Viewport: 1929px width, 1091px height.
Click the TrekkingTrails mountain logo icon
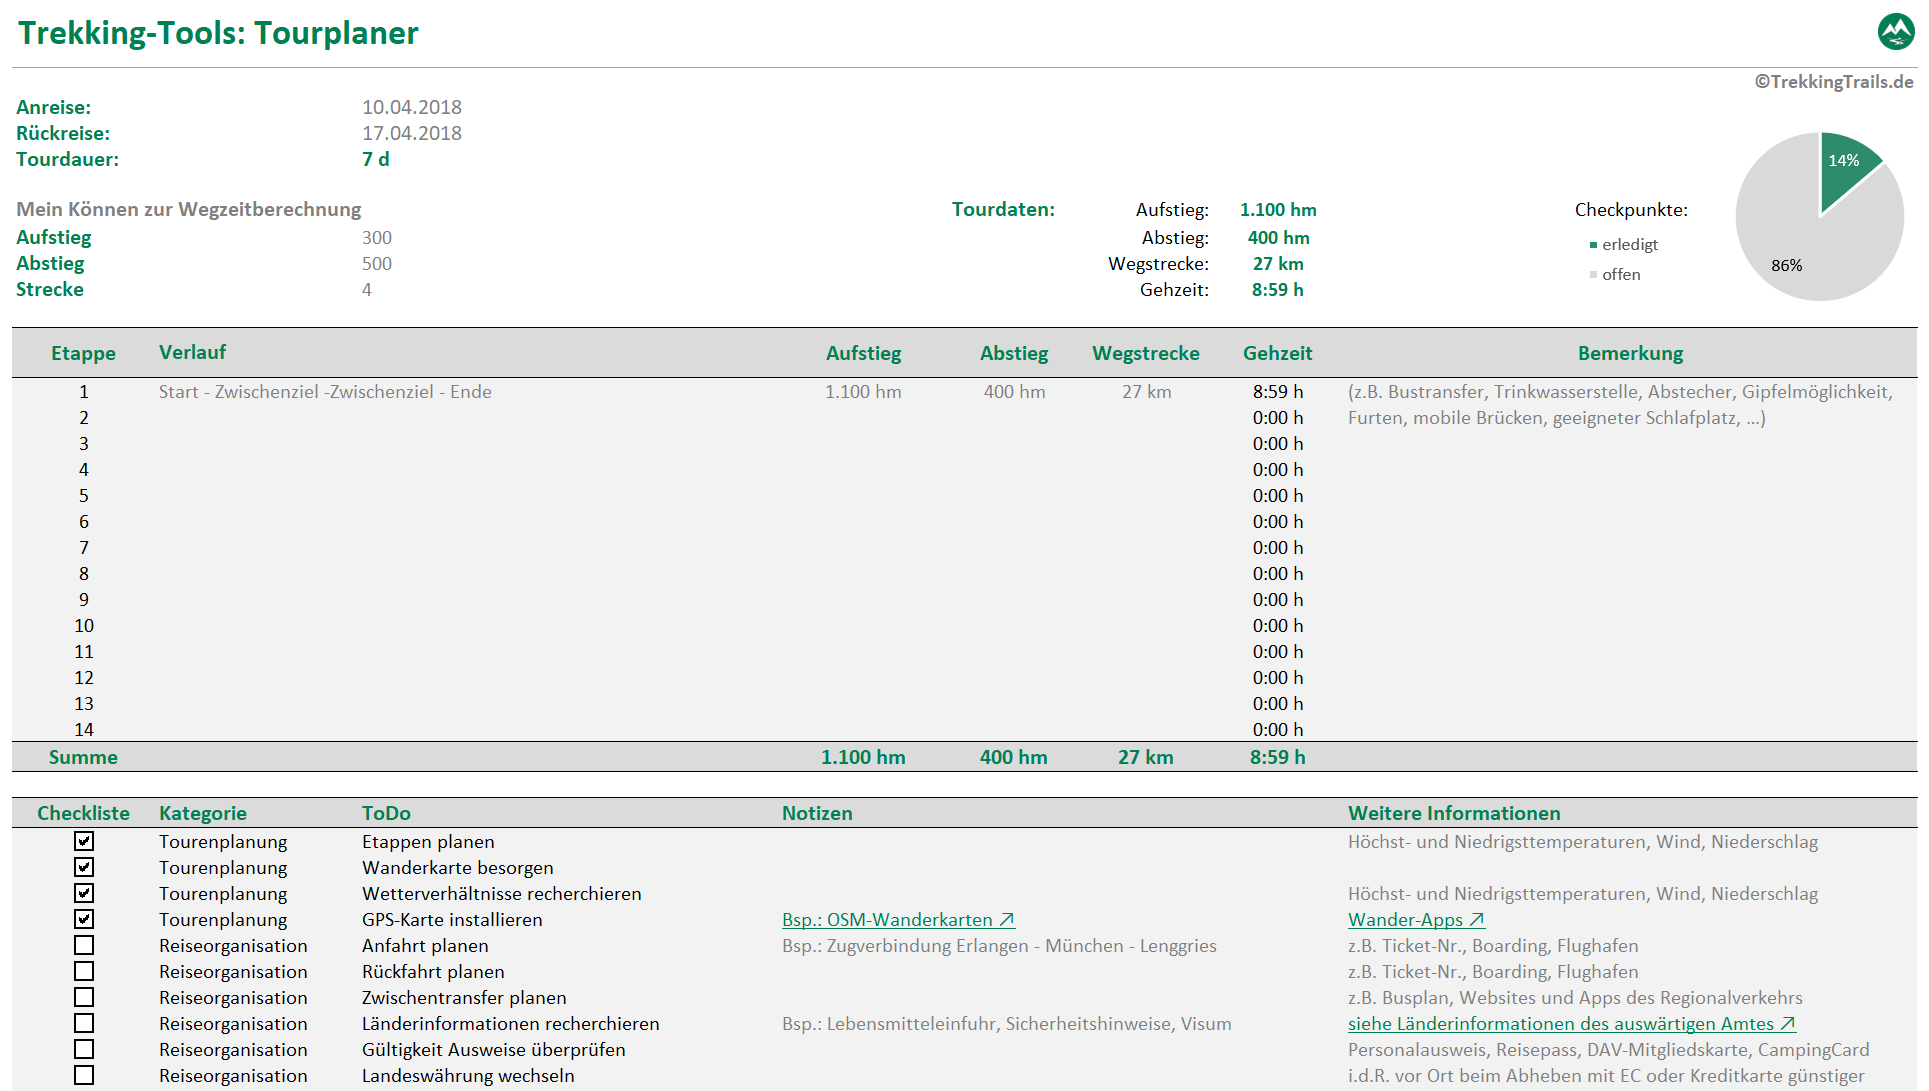coord(1895,32)
